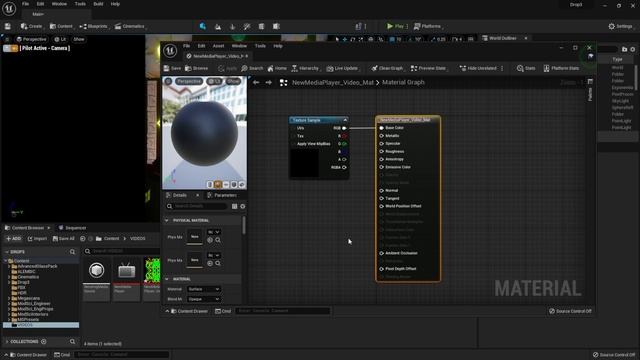Open Platform Stats panel
This screenshot has height=360, width=640.
coord(561,68)
